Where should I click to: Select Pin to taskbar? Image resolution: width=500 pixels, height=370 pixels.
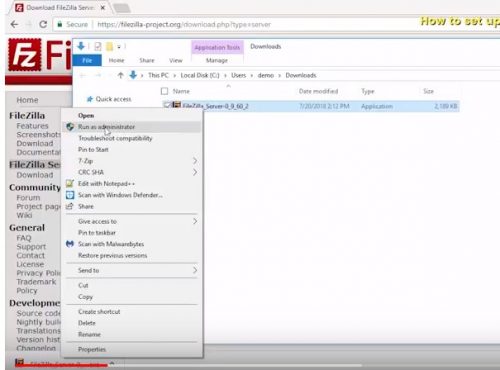click(x=97, y=233)
